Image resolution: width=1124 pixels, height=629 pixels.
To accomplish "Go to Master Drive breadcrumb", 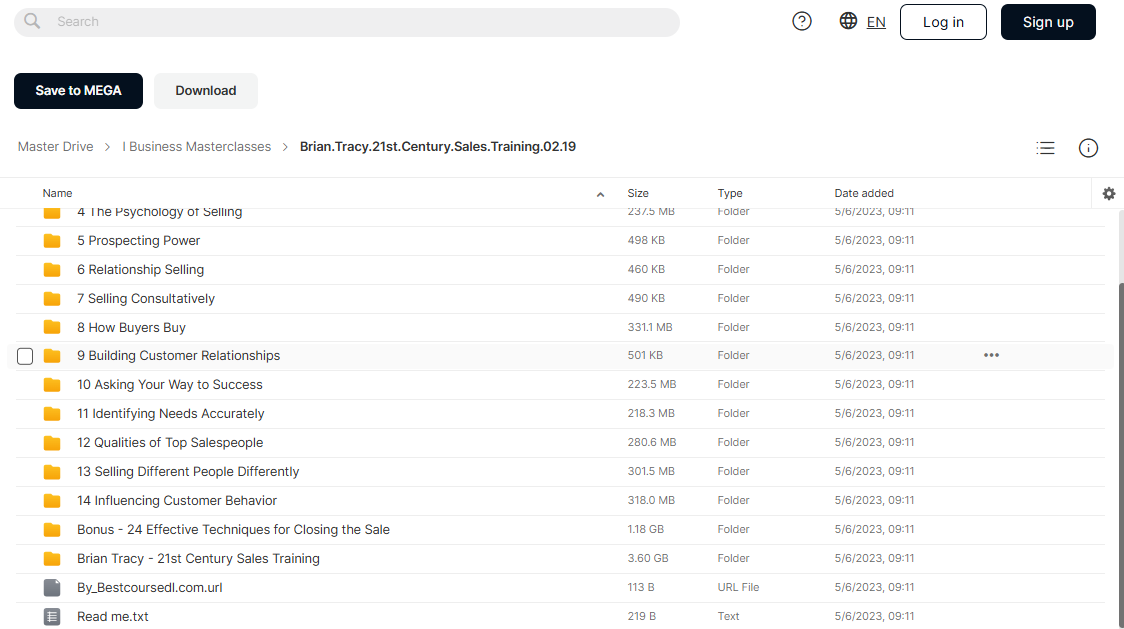I will click(55, 146).
